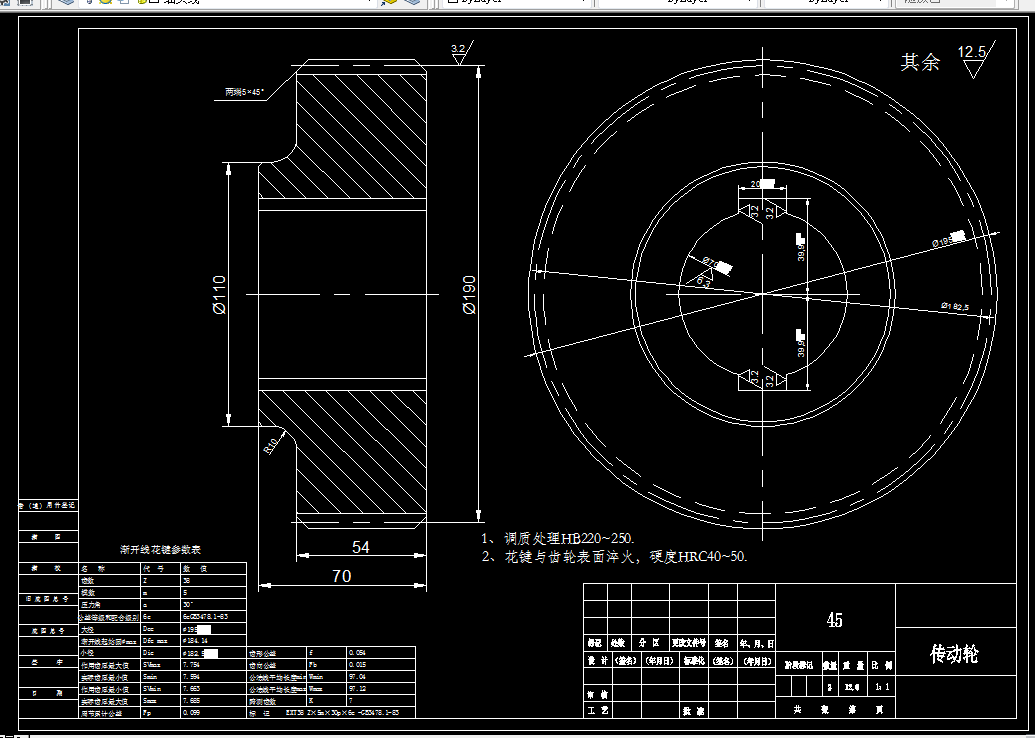1035x738 pixels.
Task: Click the 设计 label in title block
Action: coord(598,661)
